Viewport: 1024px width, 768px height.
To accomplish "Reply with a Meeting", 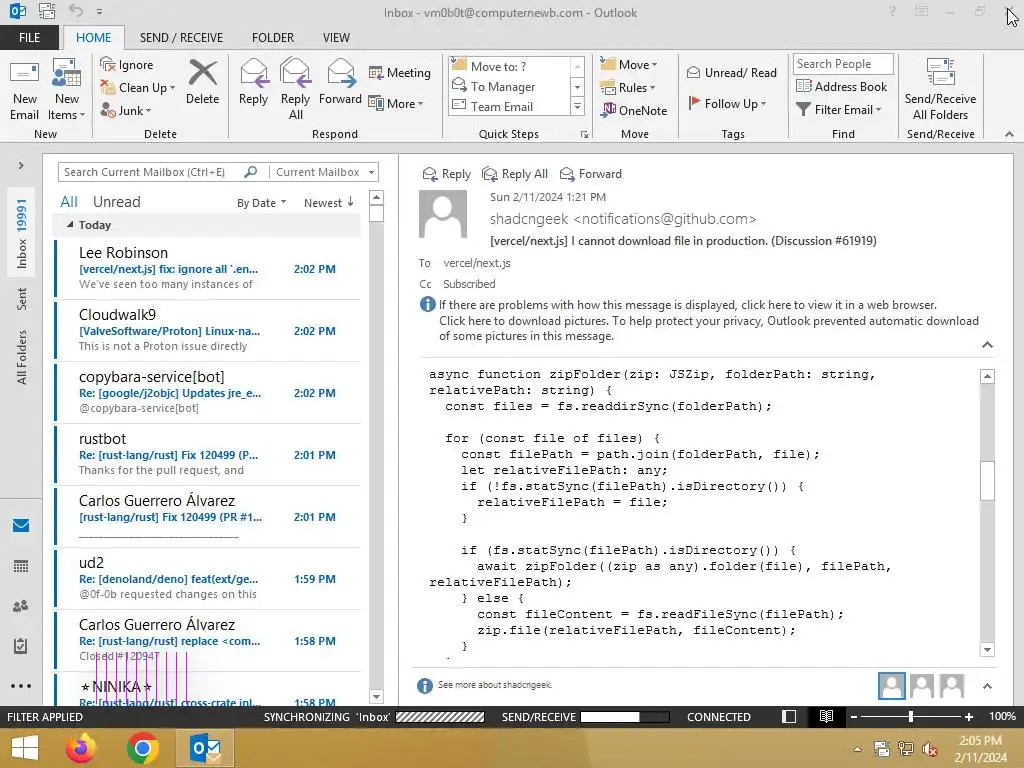I will coord(400,72).
